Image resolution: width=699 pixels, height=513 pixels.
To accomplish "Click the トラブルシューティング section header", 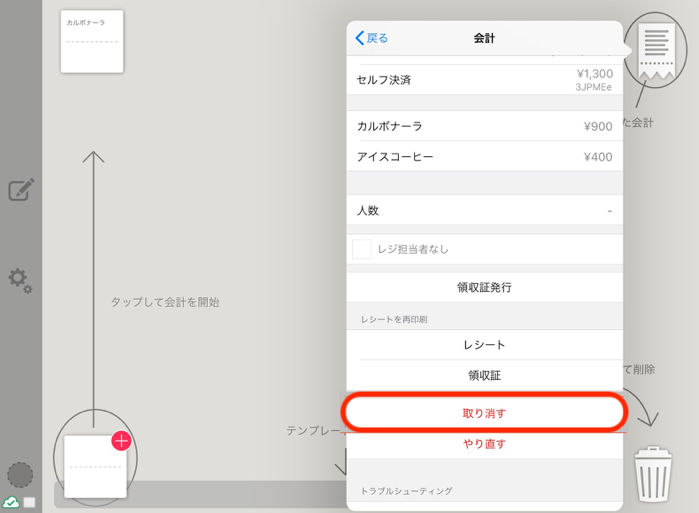I will coord(407,491).
